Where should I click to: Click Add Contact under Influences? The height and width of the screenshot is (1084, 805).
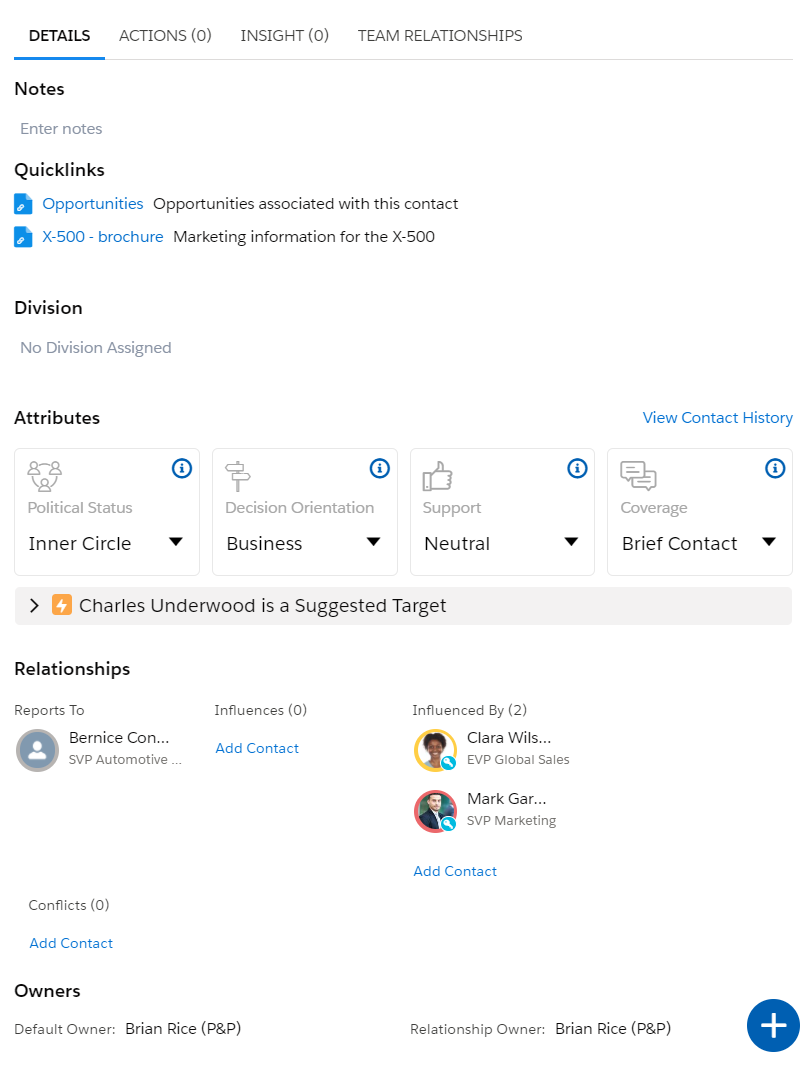pos(257,748)
